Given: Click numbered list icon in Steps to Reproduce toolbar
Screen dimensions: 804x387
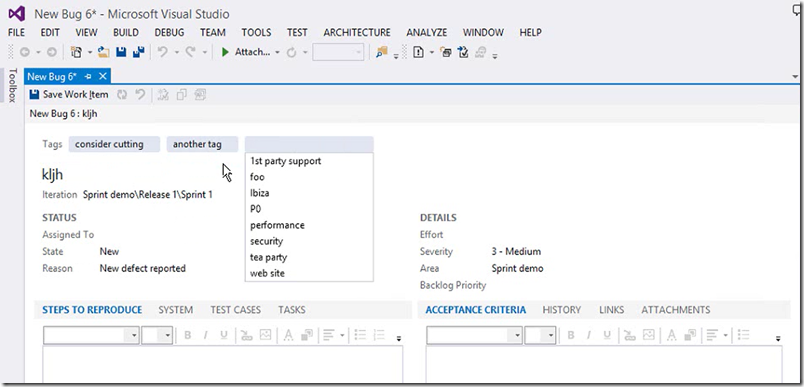Looking at the screenshot, I should point(379,335).
